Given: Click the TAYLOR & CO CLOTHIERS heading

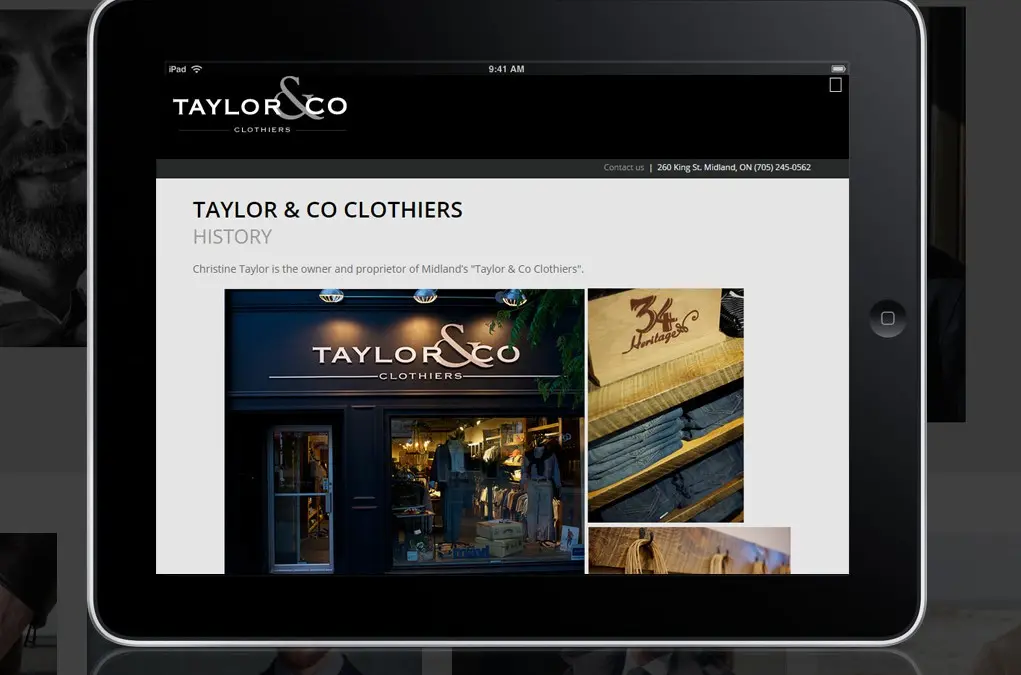Looking at the screenshot, I should click(328, 210).
